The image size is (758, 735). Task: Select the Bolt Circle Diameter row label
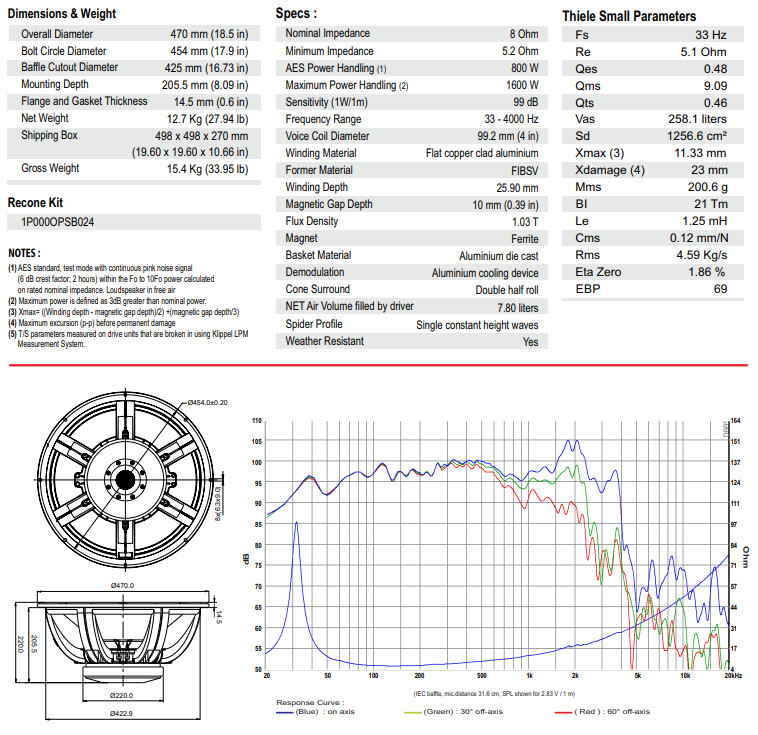coord(63,51)
